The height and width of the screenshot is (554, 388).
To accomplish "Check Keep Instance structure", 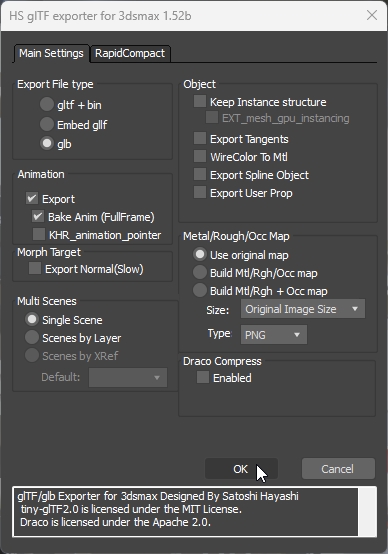I will click(x=200, y=101).
